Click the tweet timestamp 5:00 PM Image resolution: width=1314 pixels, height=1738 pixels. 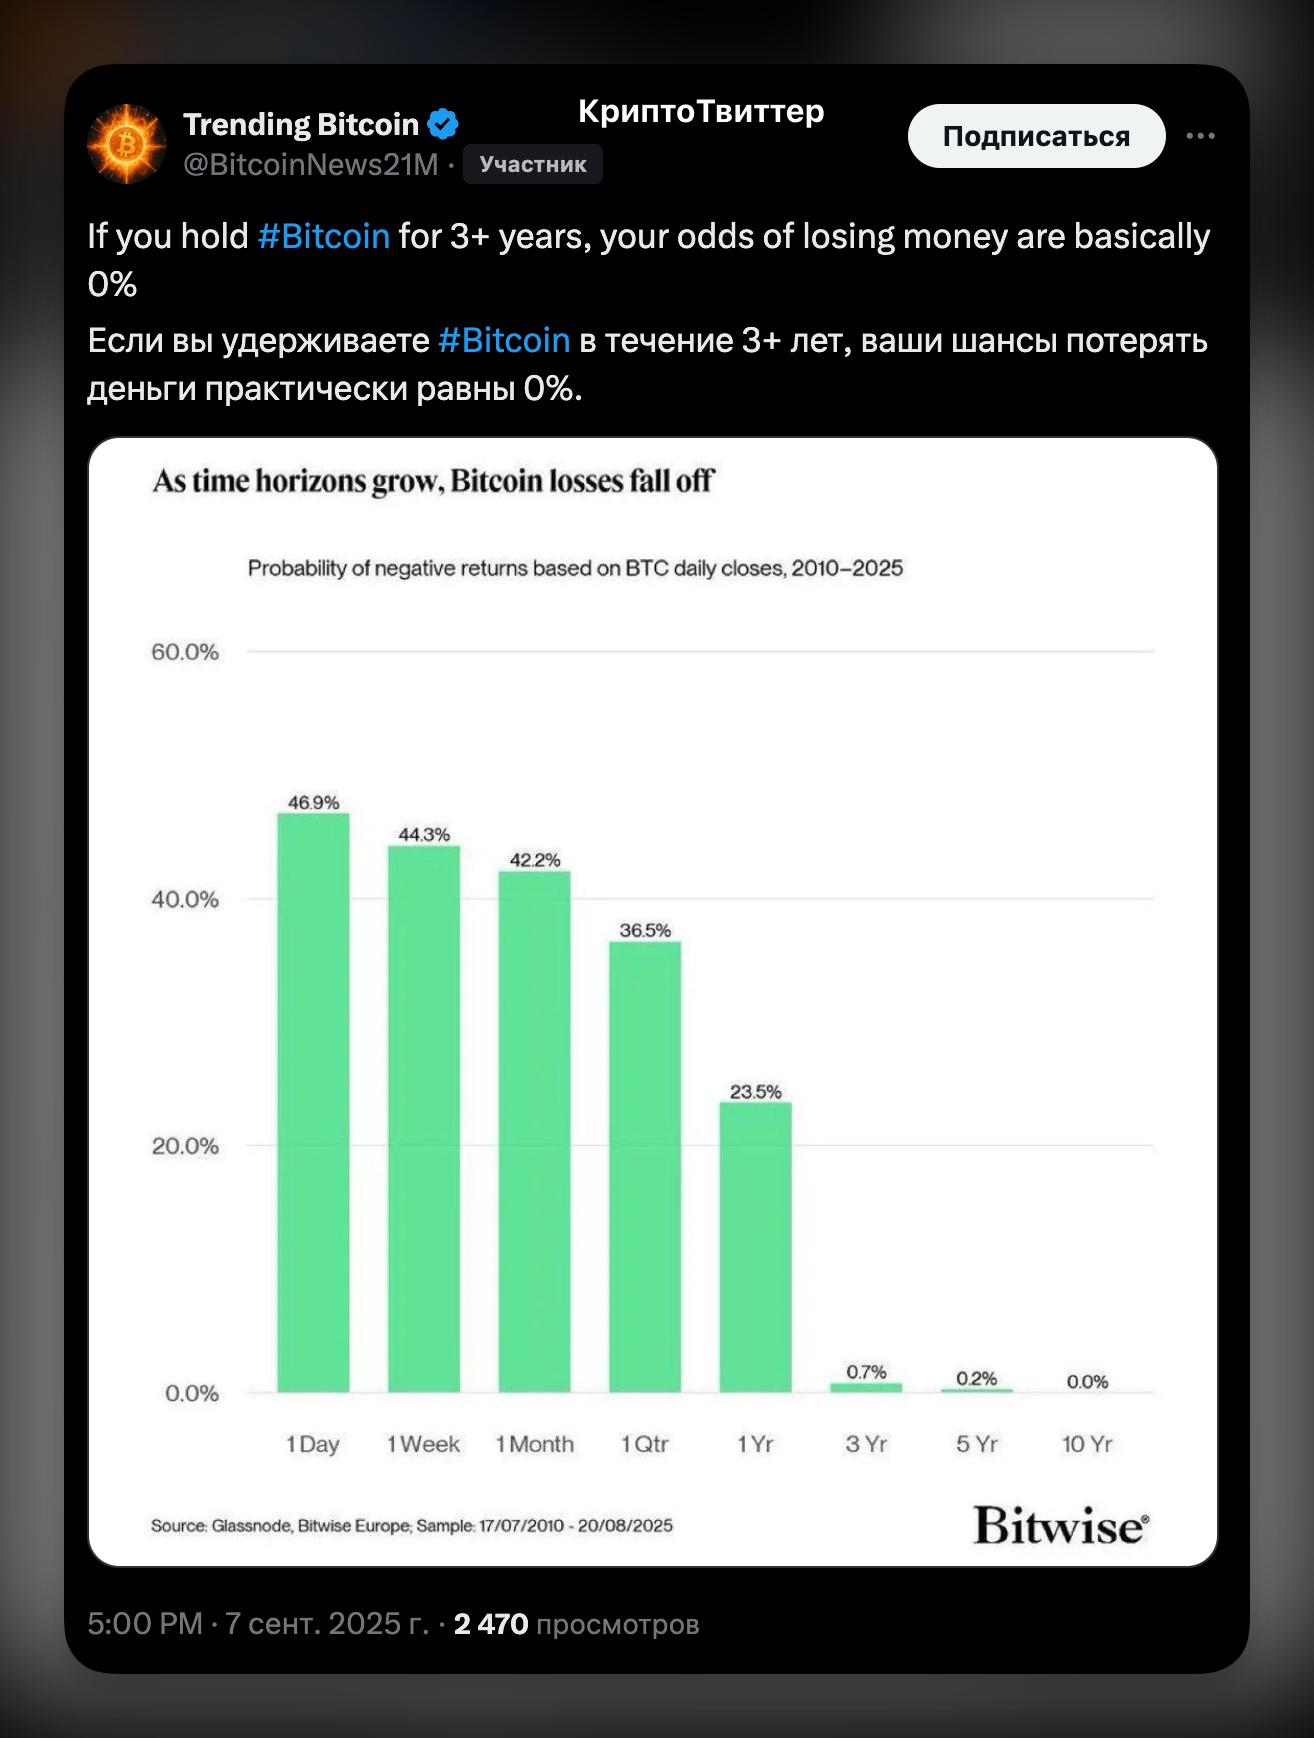[145, 1624]
